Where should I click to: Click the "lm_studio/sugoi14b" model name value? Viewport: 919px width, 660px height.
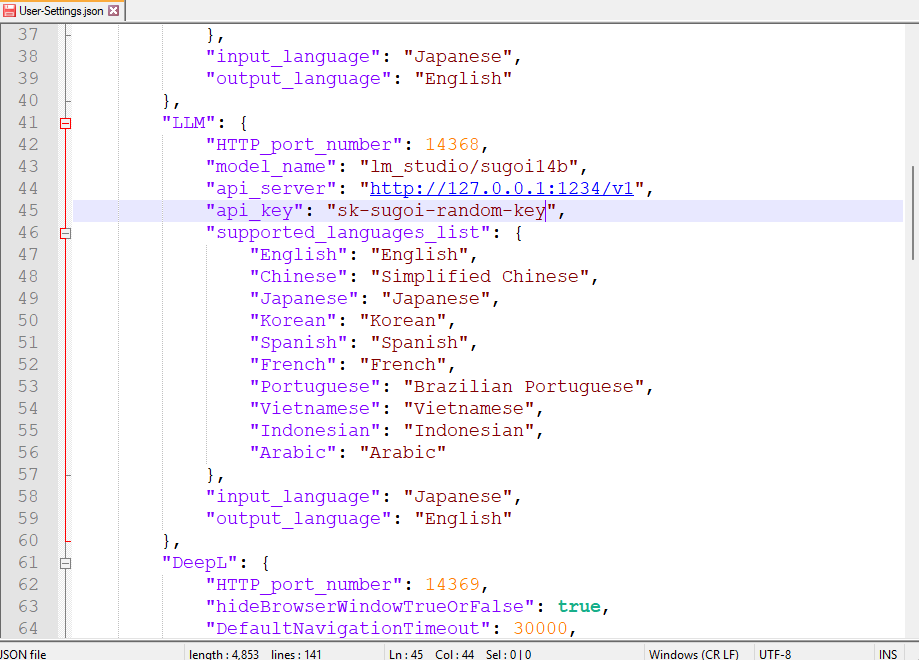coord(469,166)
